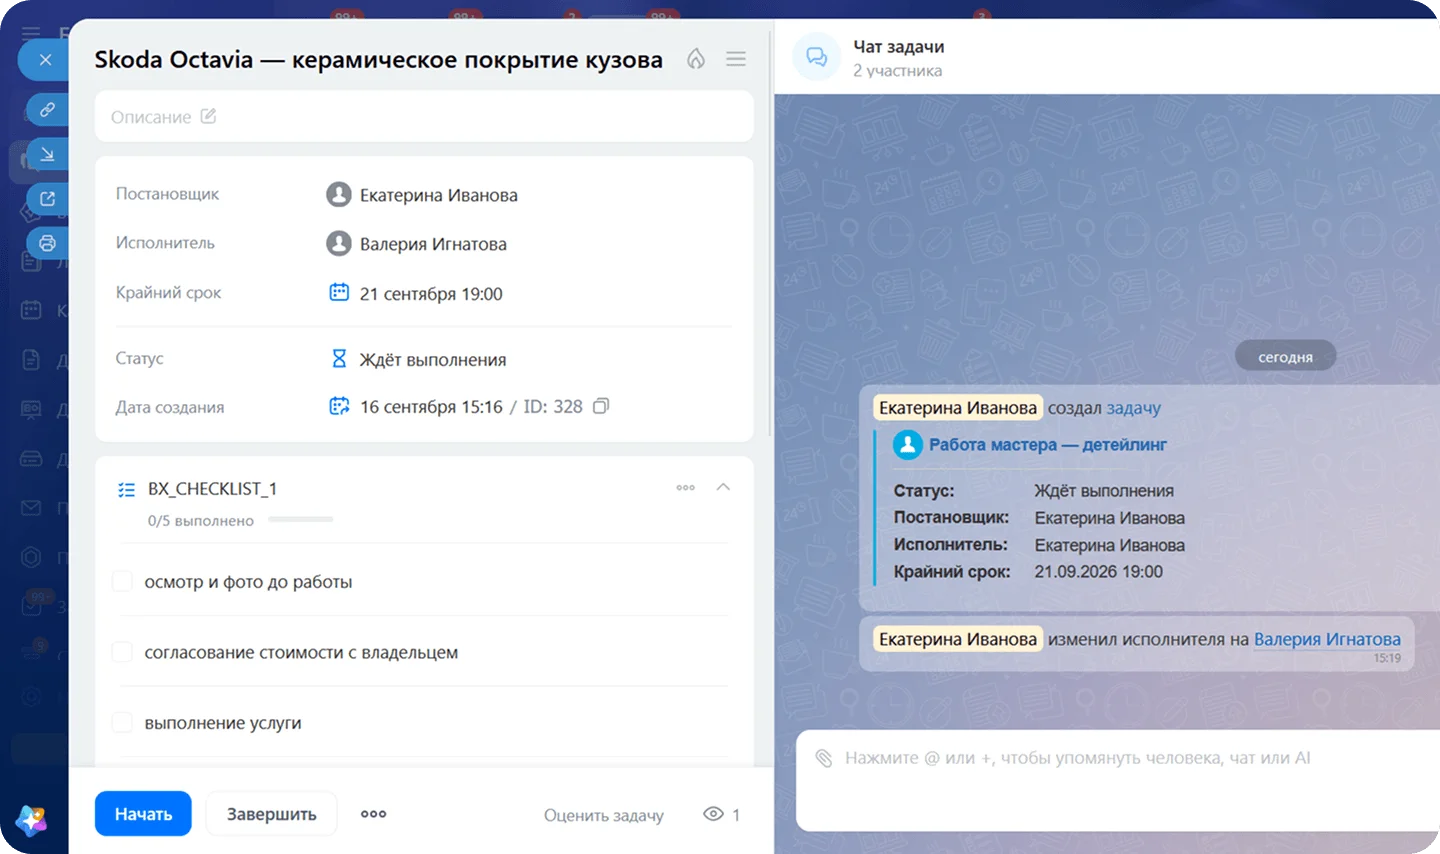Change deadline '21 сентября 19:00'
The width and height of the screenshot is (1440, 854).
pyautogui.click(x=431, y=294)
